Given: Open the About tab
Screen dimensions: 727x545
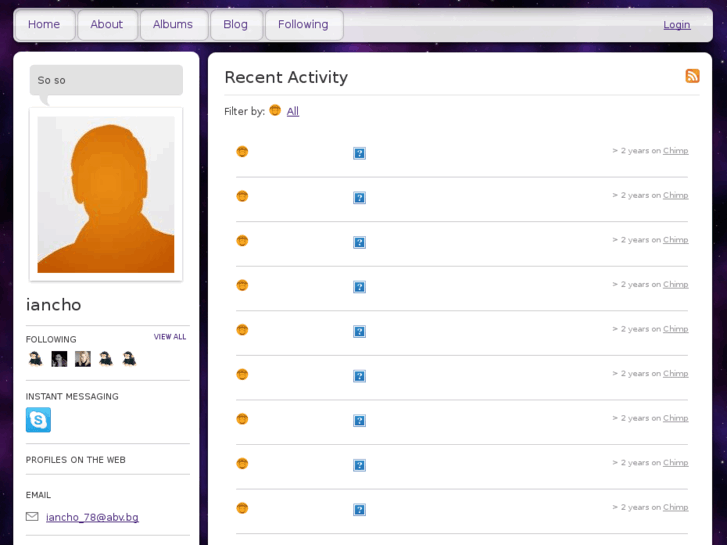Looking at the screenshot, I should [x=107, y=25].
